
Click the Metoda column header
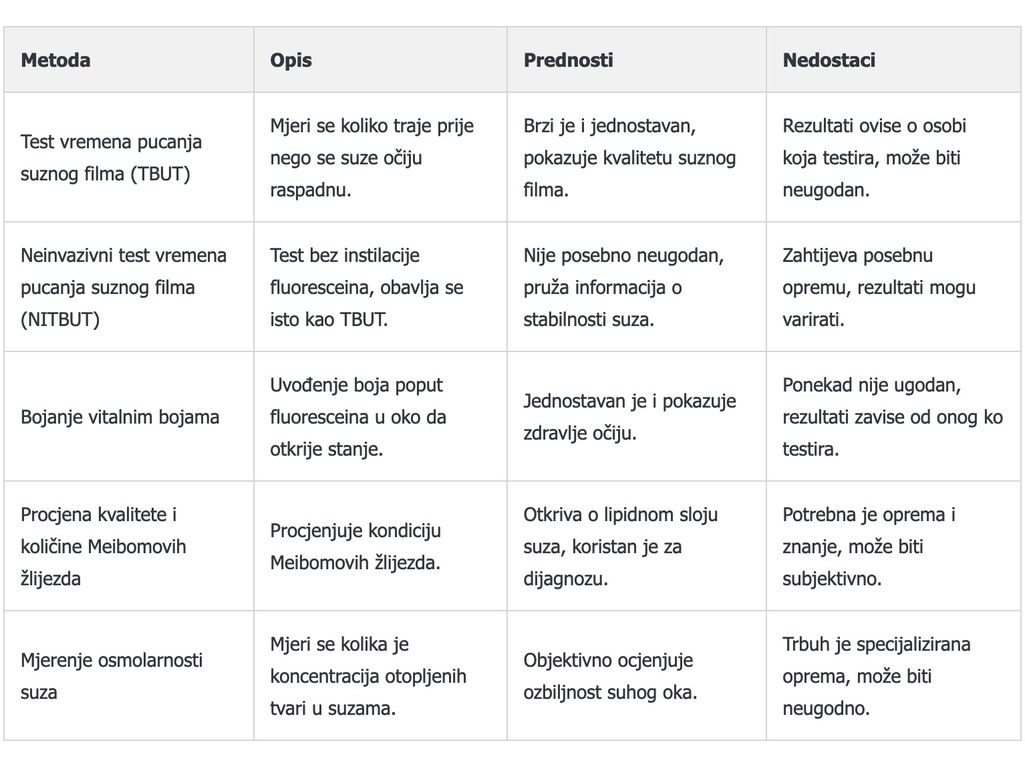click(x=56, y=60)
